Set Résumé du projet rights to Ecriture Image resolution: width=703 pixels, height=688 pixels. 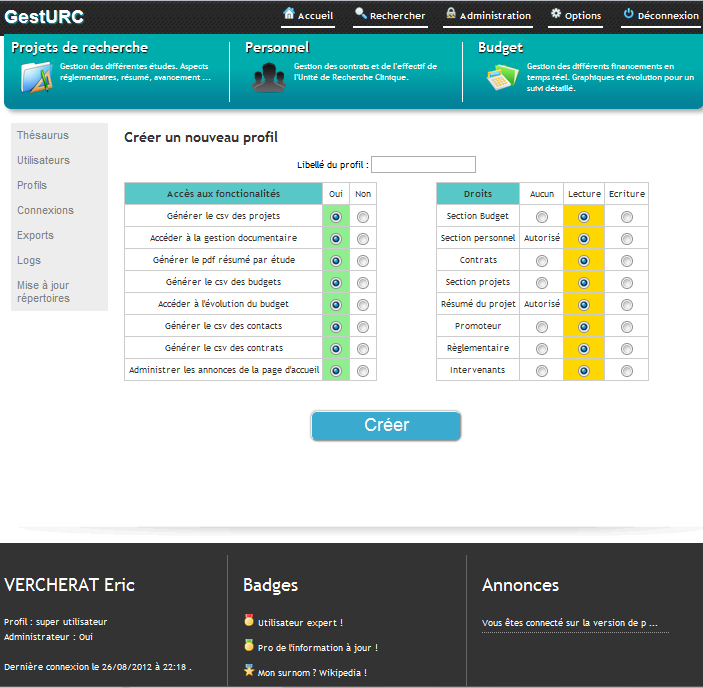627,305
